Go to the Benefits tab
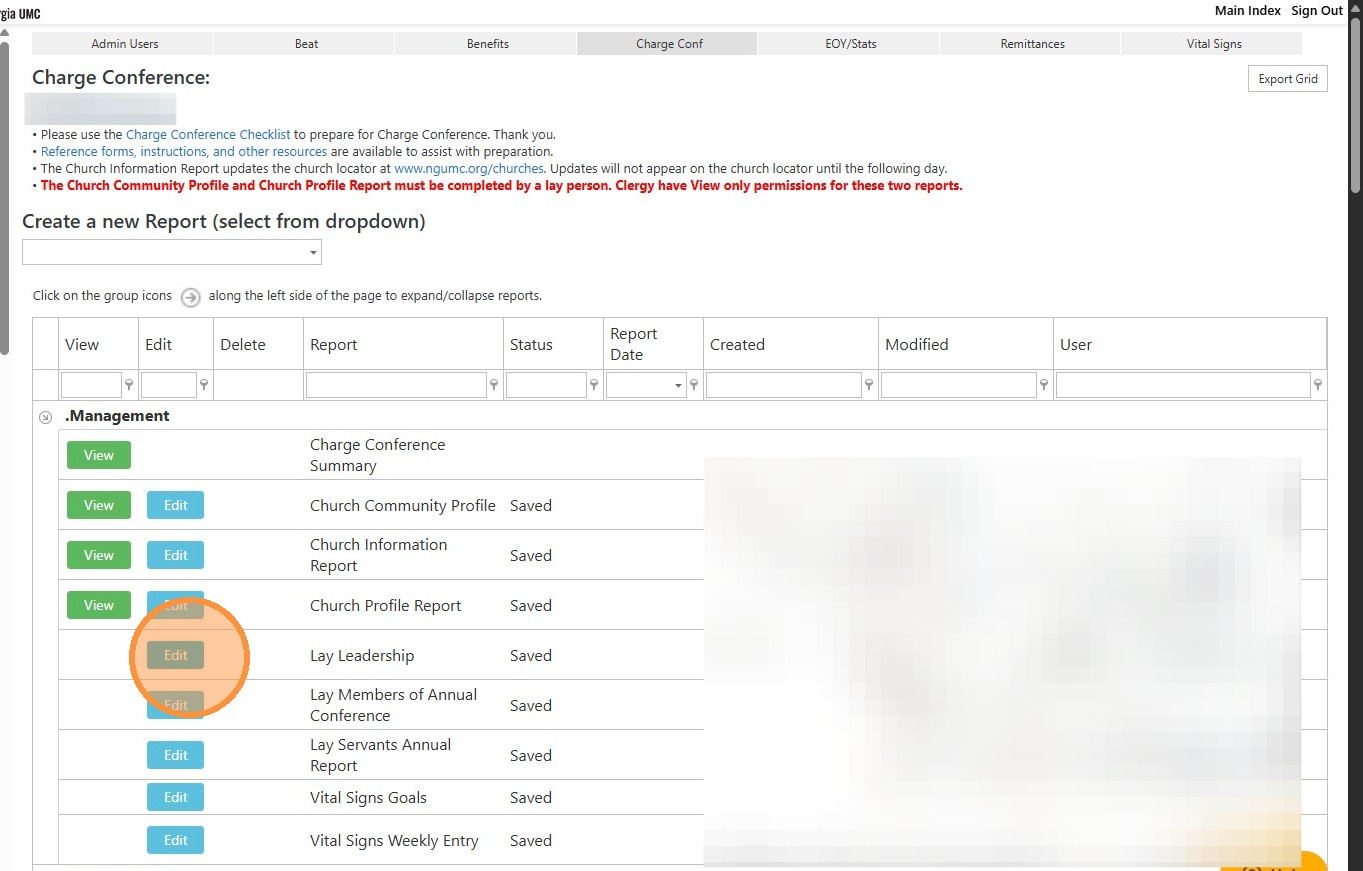1363x871 pixels. 487,44
